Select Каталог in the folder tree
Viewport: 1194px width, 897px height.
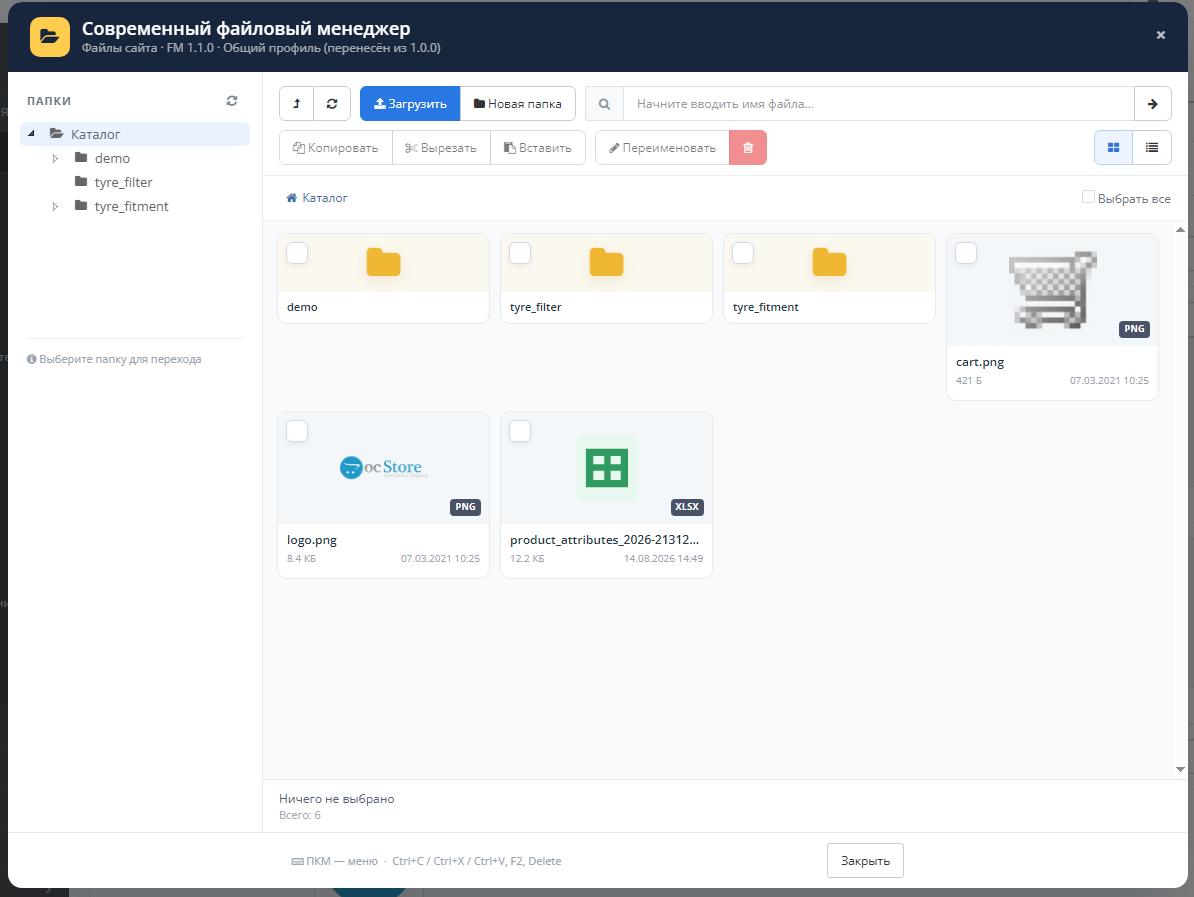pos(95,134)
